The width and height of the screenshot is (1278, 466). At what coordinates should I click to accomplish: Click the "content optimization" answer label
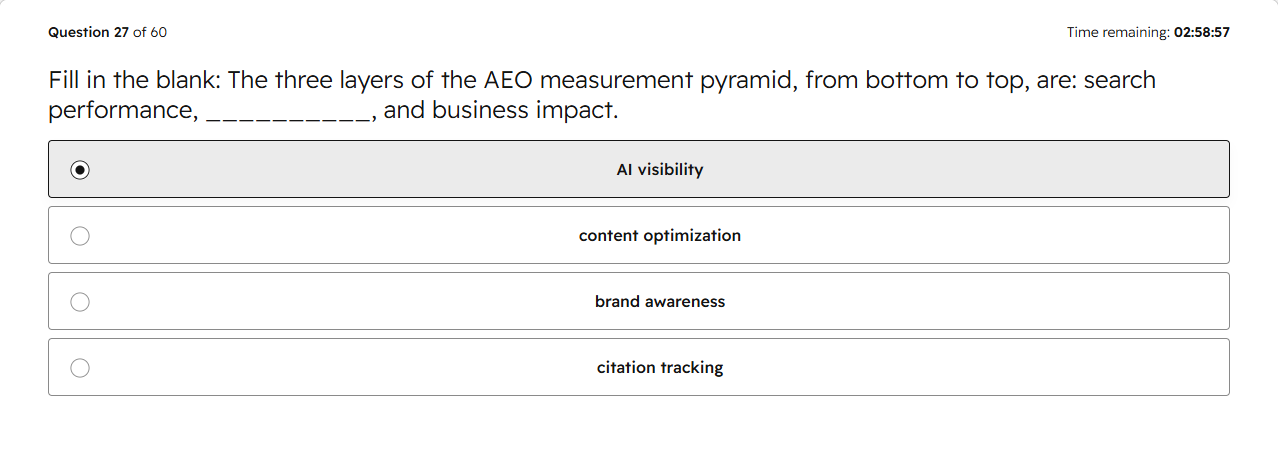coord(660,236)
